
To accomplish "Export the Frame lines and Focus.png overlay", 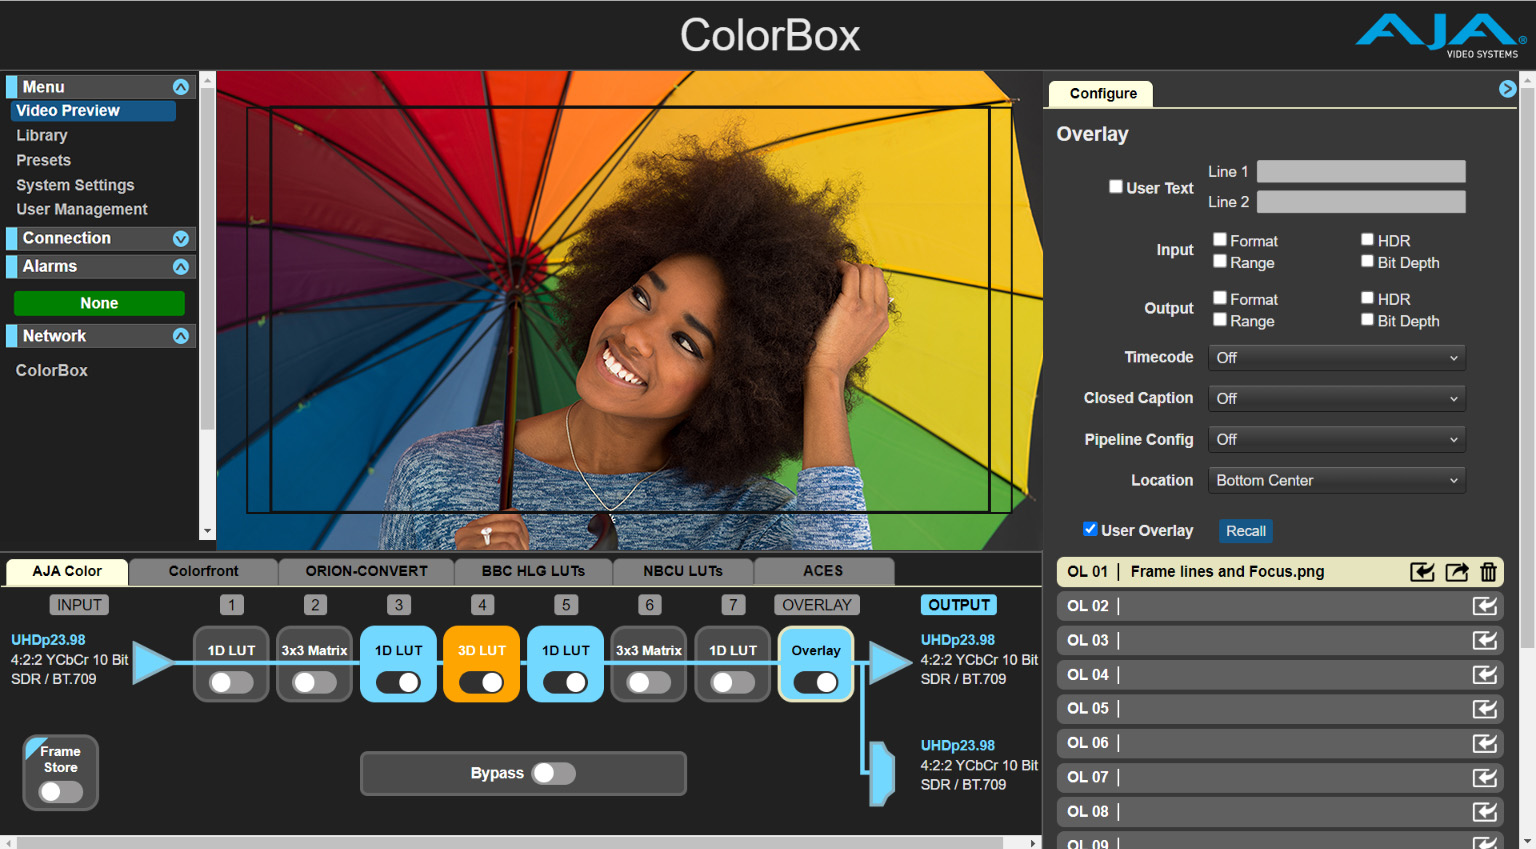I will coord(1457,571).
